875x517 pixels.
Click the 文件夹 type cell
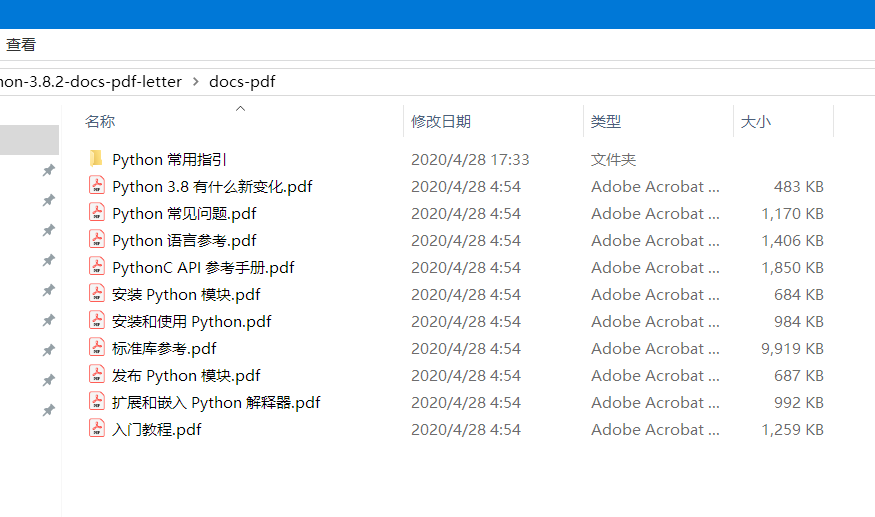[613, 160]
